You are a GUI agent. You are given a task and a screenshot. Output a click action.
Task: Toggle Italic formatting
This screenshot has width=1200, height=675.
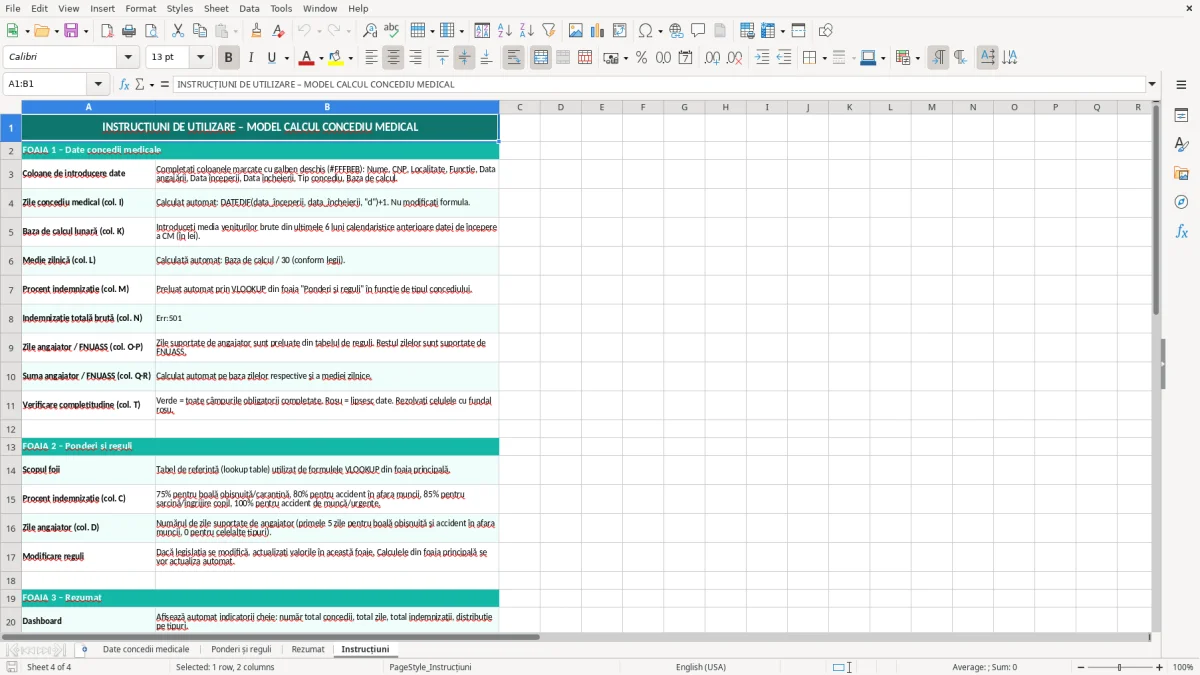point(250,58)
